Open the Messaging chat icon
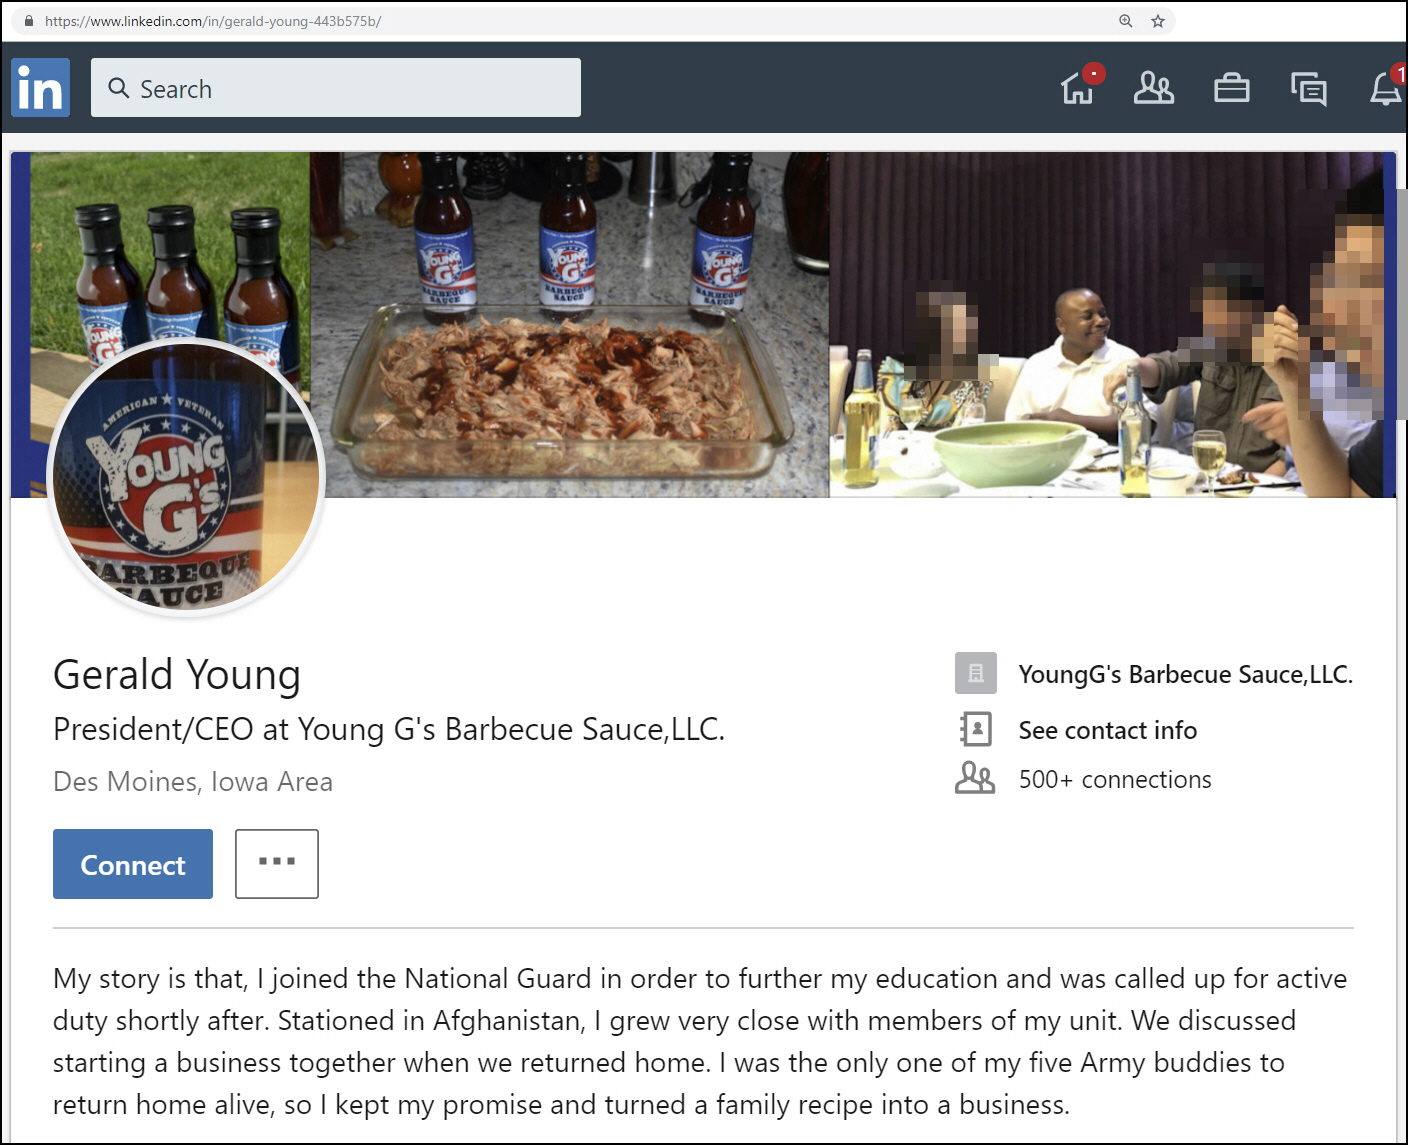This screenshot has height=1145, width=1408. click(x=1308, y=89)
